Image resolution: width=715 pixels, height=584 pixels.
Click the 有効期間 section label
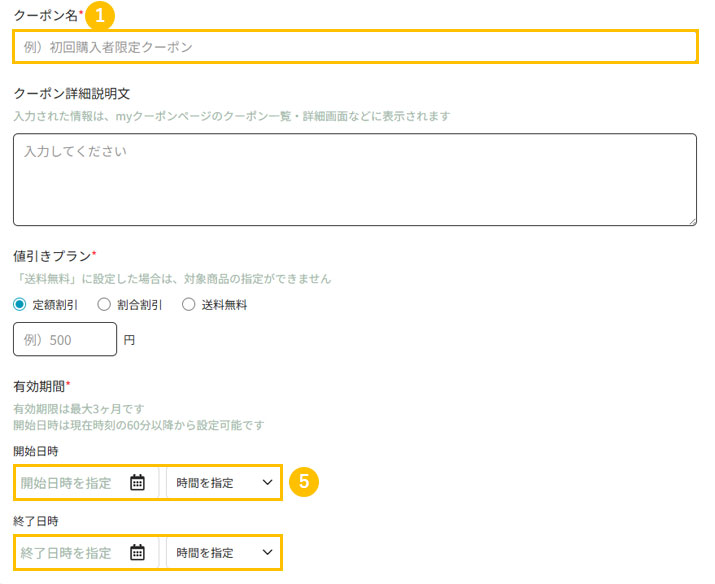[39, 386]
